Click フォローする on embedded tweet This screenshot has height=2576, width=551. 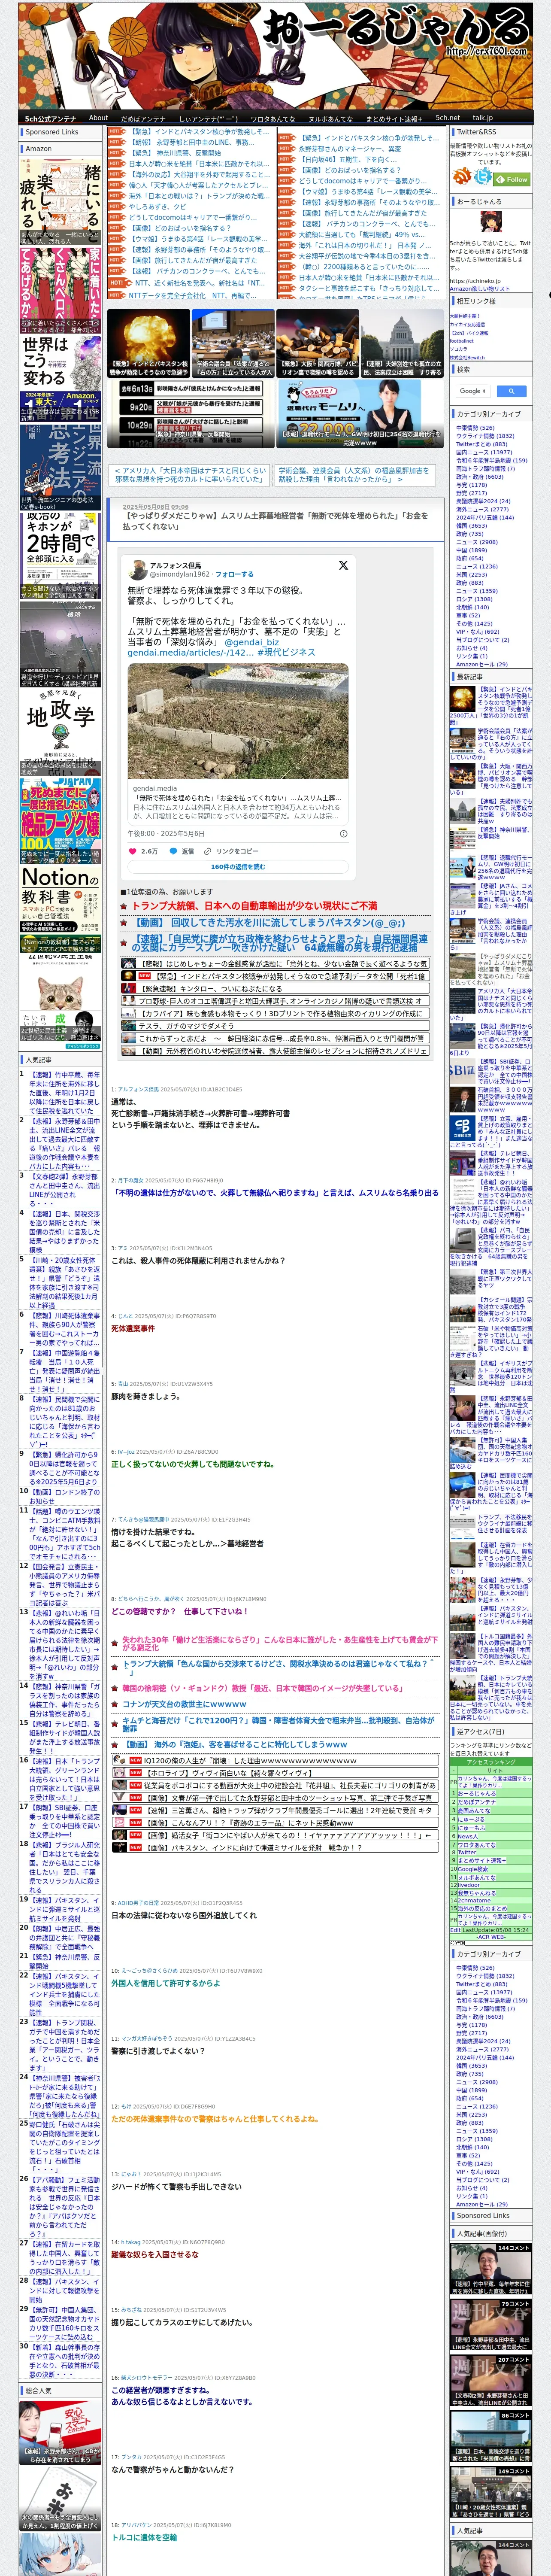coord(234,574)
